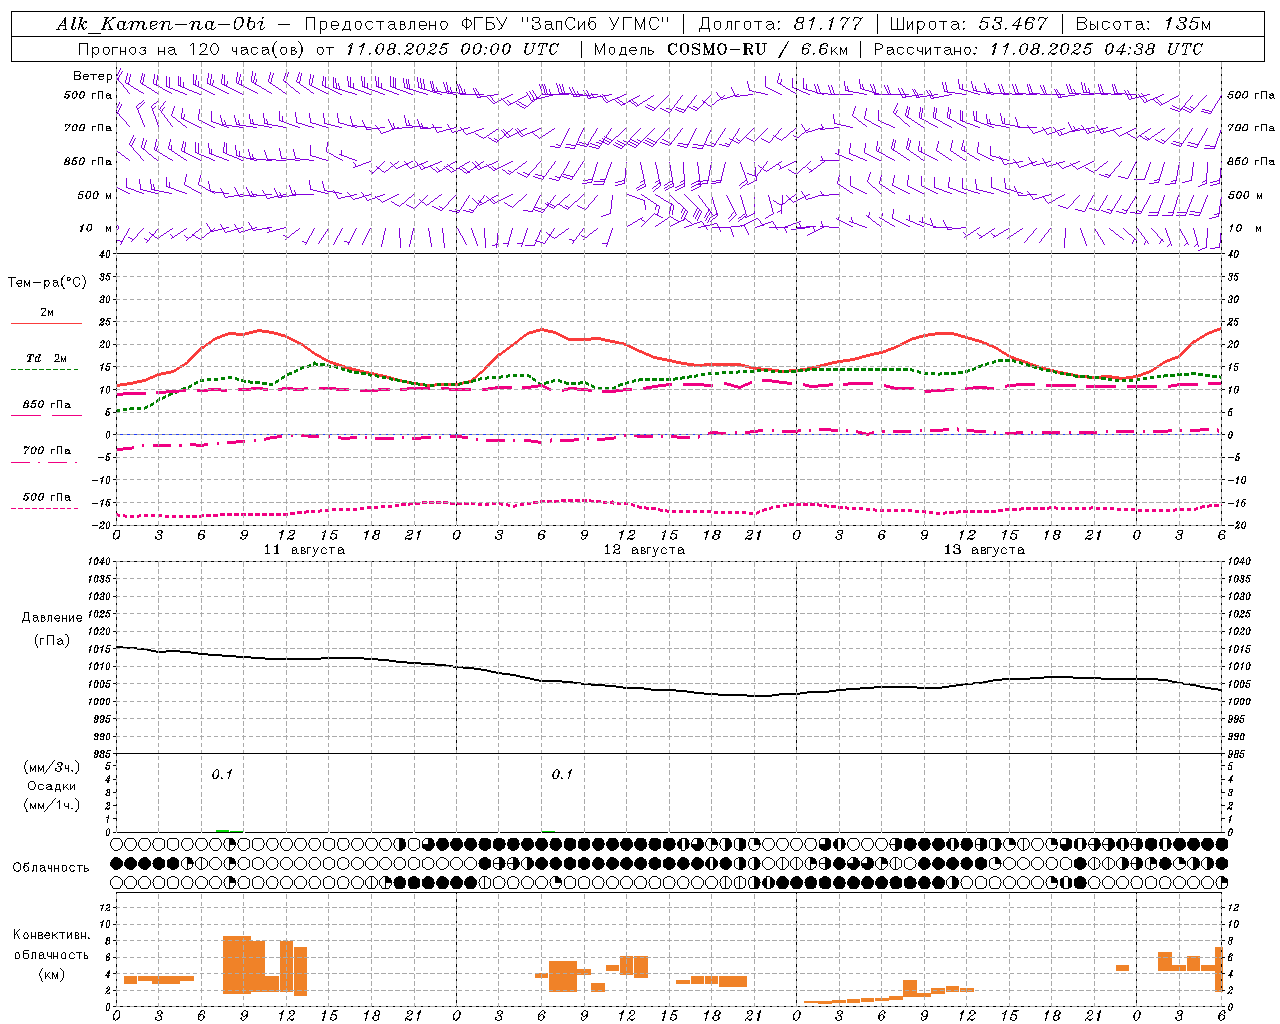Click the (гПа) pressure unit label
The image size is (1280, 1024).
click(52, 641)
